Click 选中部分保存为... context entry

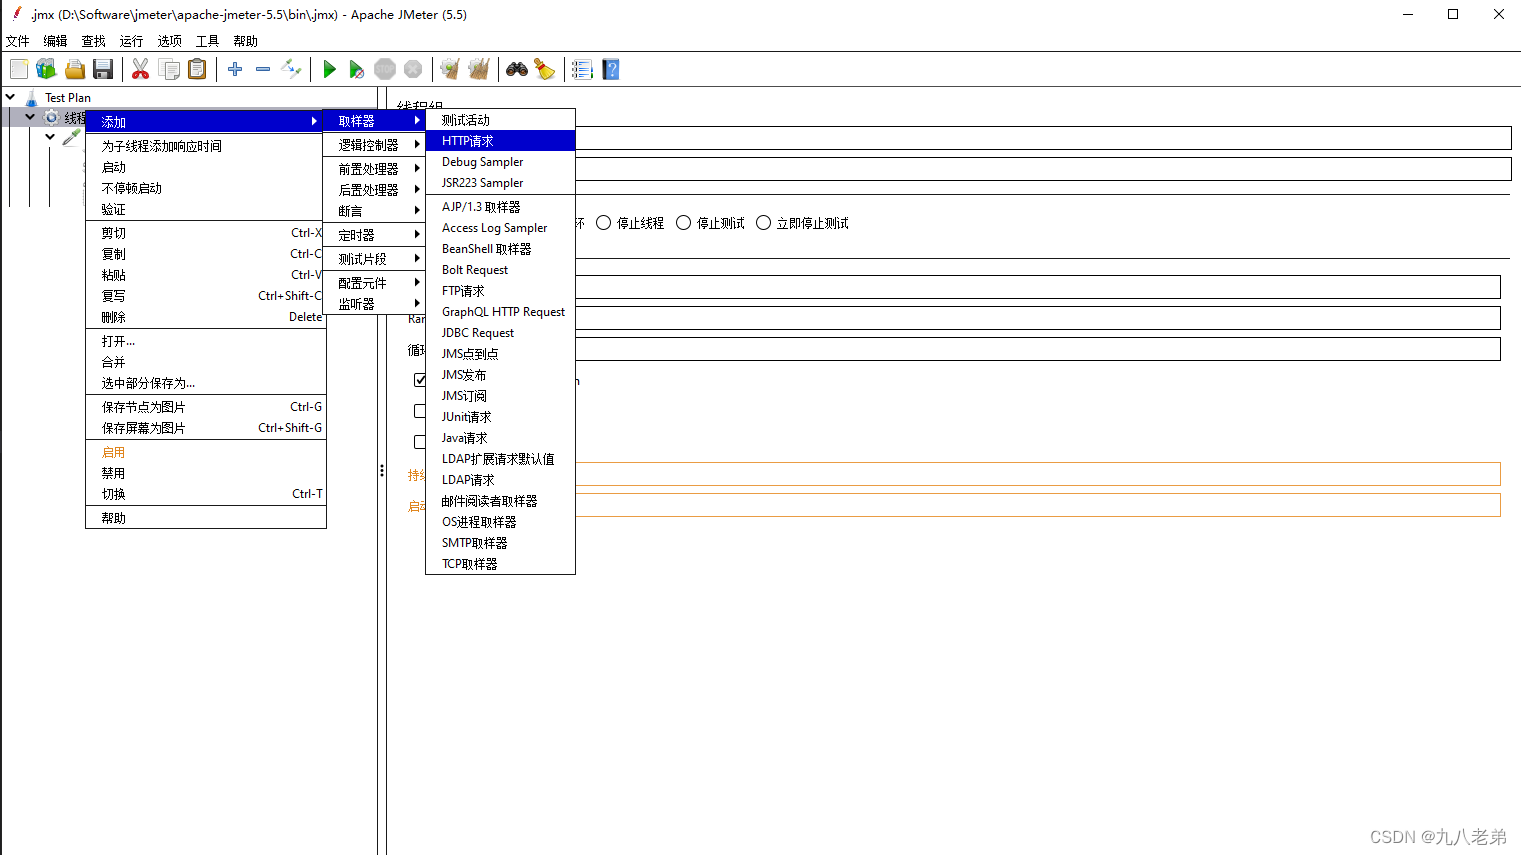click(x=206, y=383)
